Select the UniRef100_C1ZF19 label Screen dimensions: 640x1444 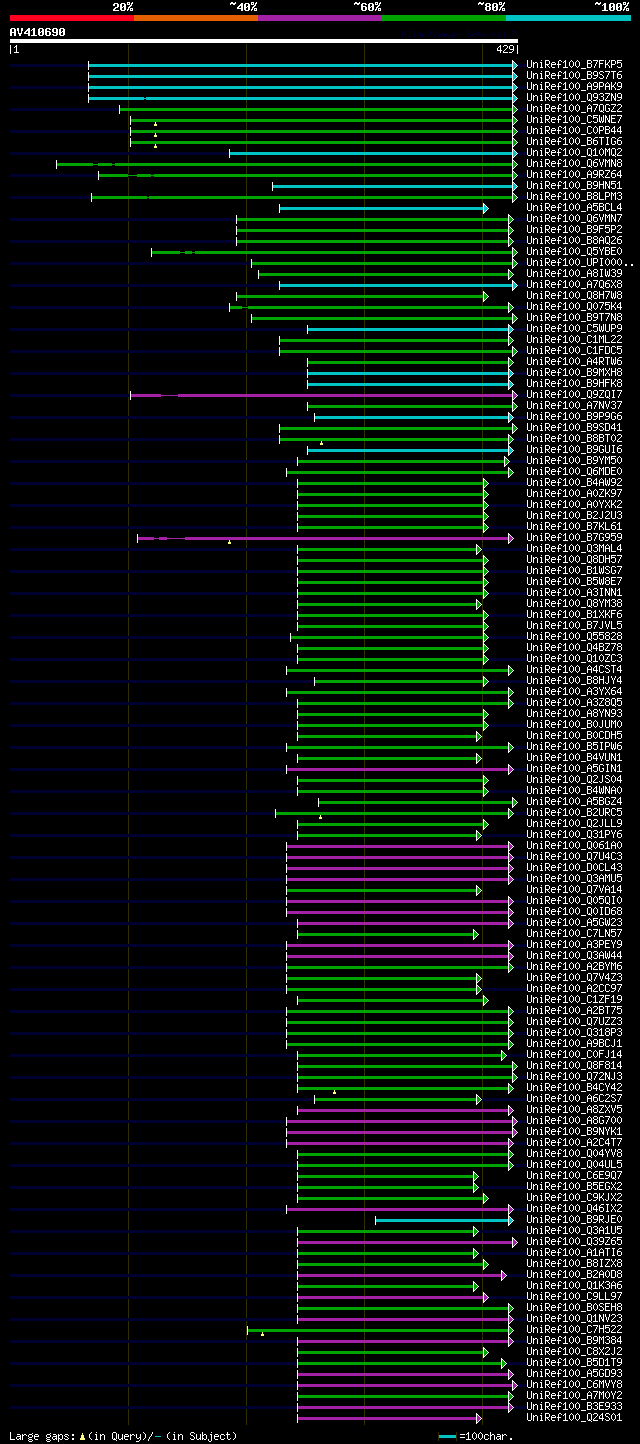coord(574,1000)
